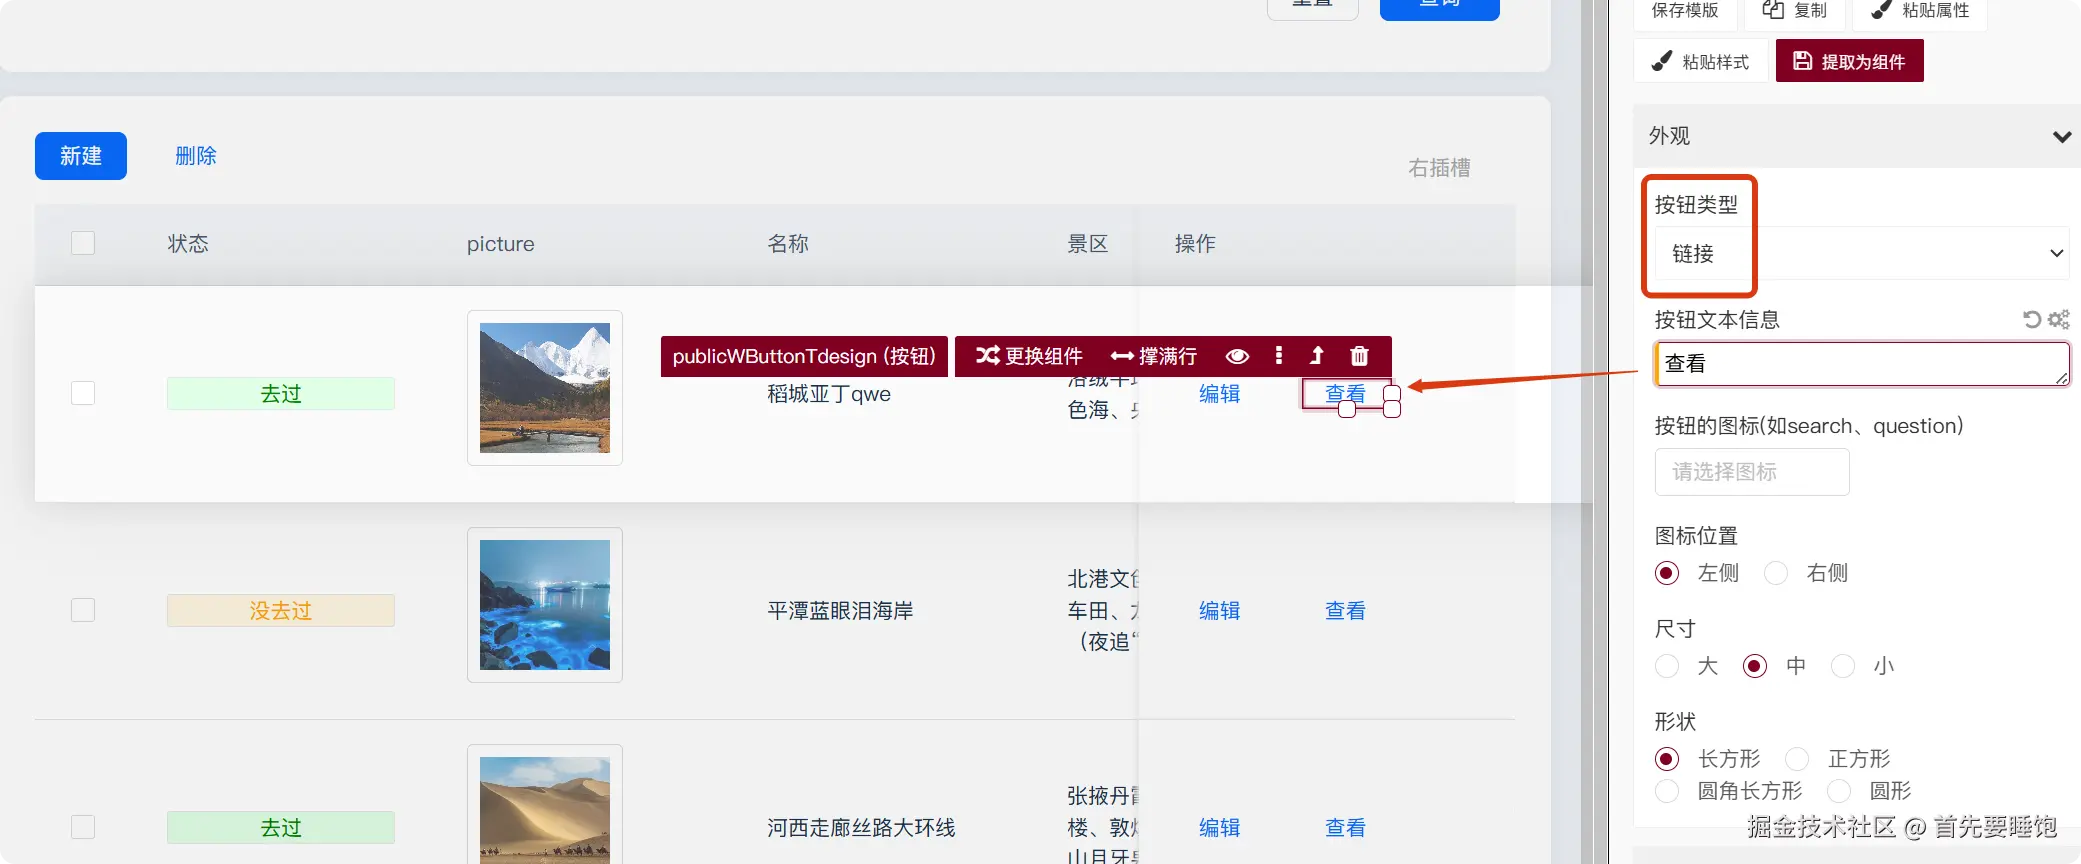Viewport: 2081px width, 864px height.
Task: Click the 景区 column header
Action: (x=1088, y=244)
